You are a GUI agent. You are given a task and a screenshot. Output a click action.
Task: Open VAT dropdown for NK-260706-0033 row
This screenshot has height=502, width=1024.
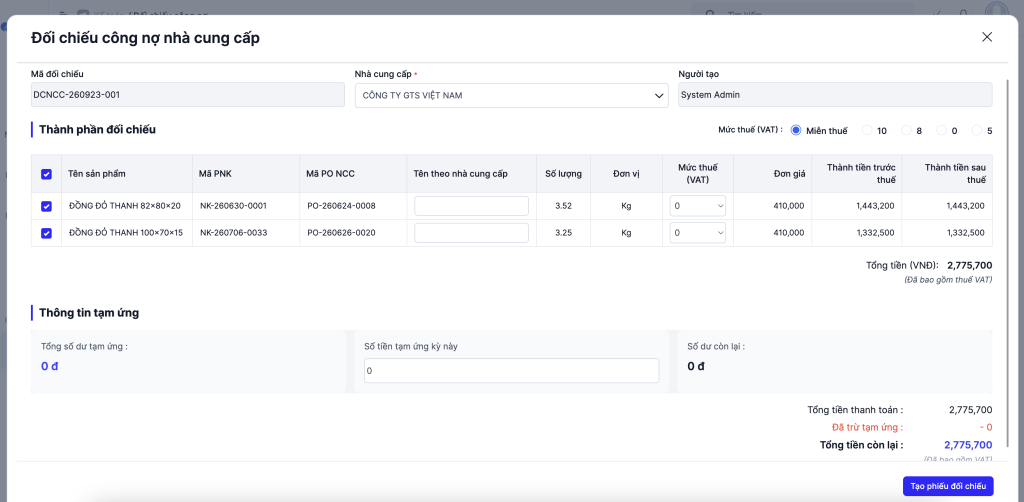(x=697, y=232)
